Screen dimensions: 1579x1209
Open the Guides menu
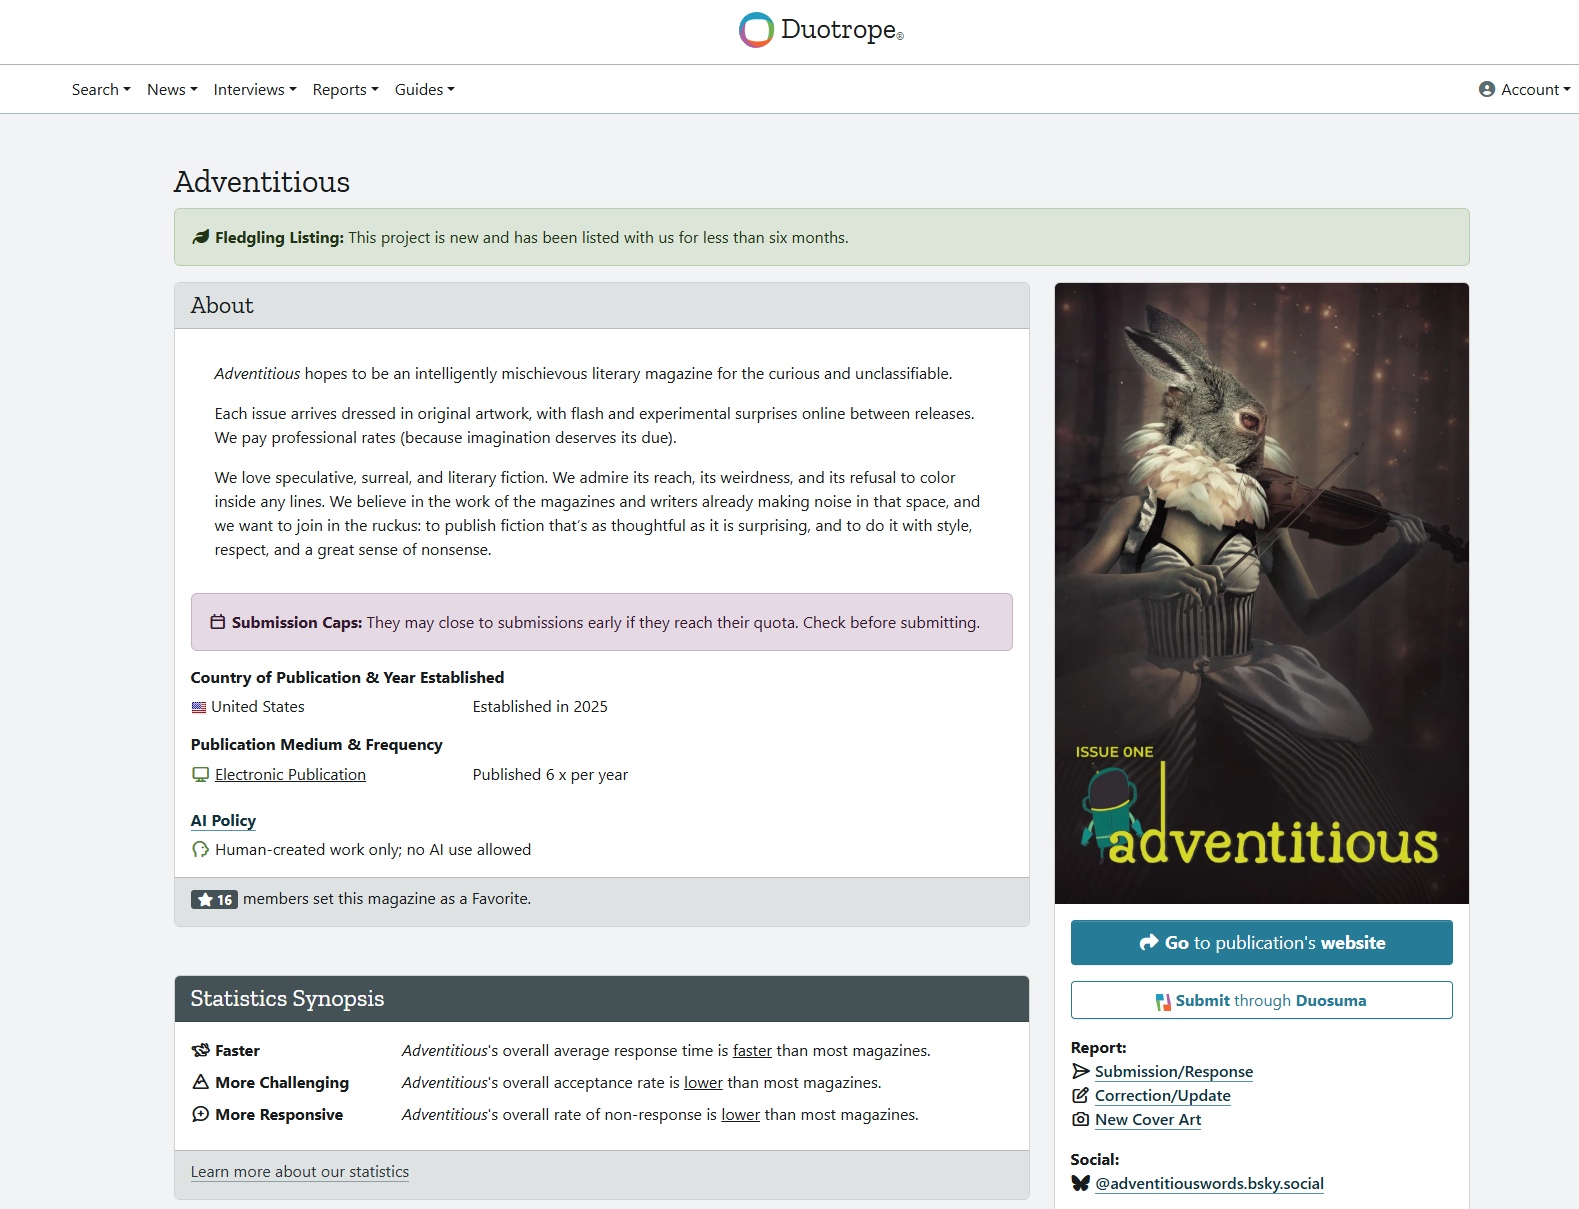click(x=424, y=89)
